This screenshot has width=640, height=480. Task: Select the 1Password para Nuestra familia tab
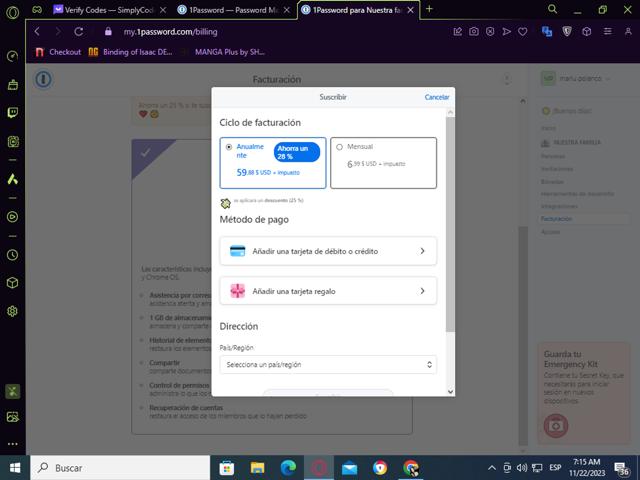pyautogui.click(x=358, y=10)
